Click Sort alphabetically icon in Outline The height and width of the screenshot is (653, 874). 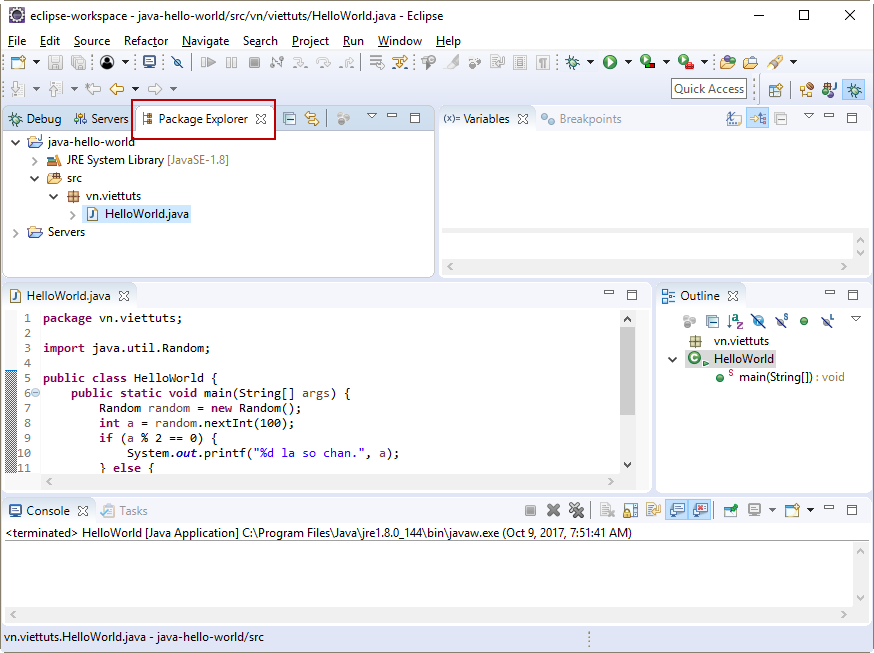(x=735, y=321)
